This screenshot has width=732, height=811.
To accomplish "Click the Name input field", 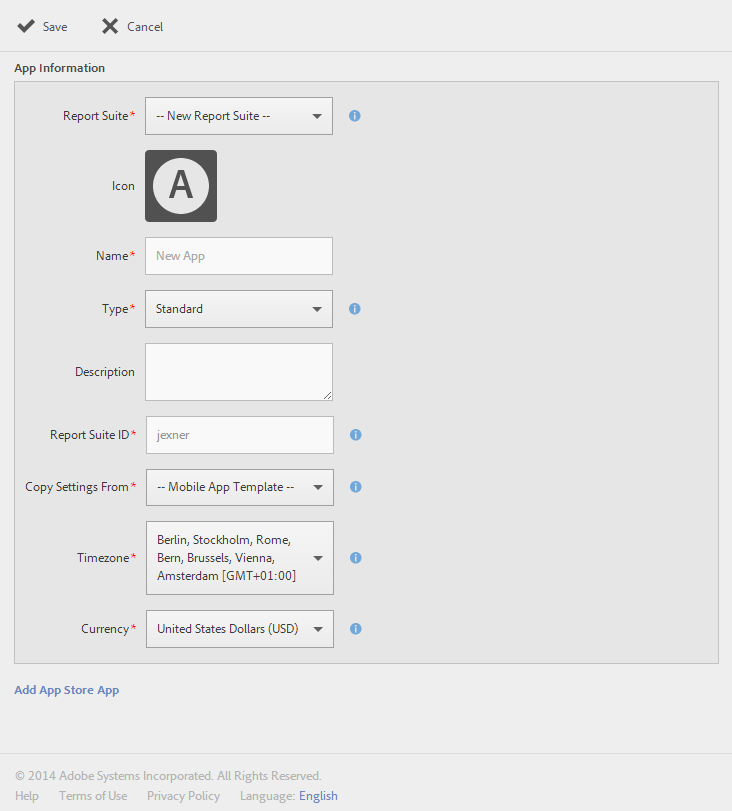I will (239, 256).
